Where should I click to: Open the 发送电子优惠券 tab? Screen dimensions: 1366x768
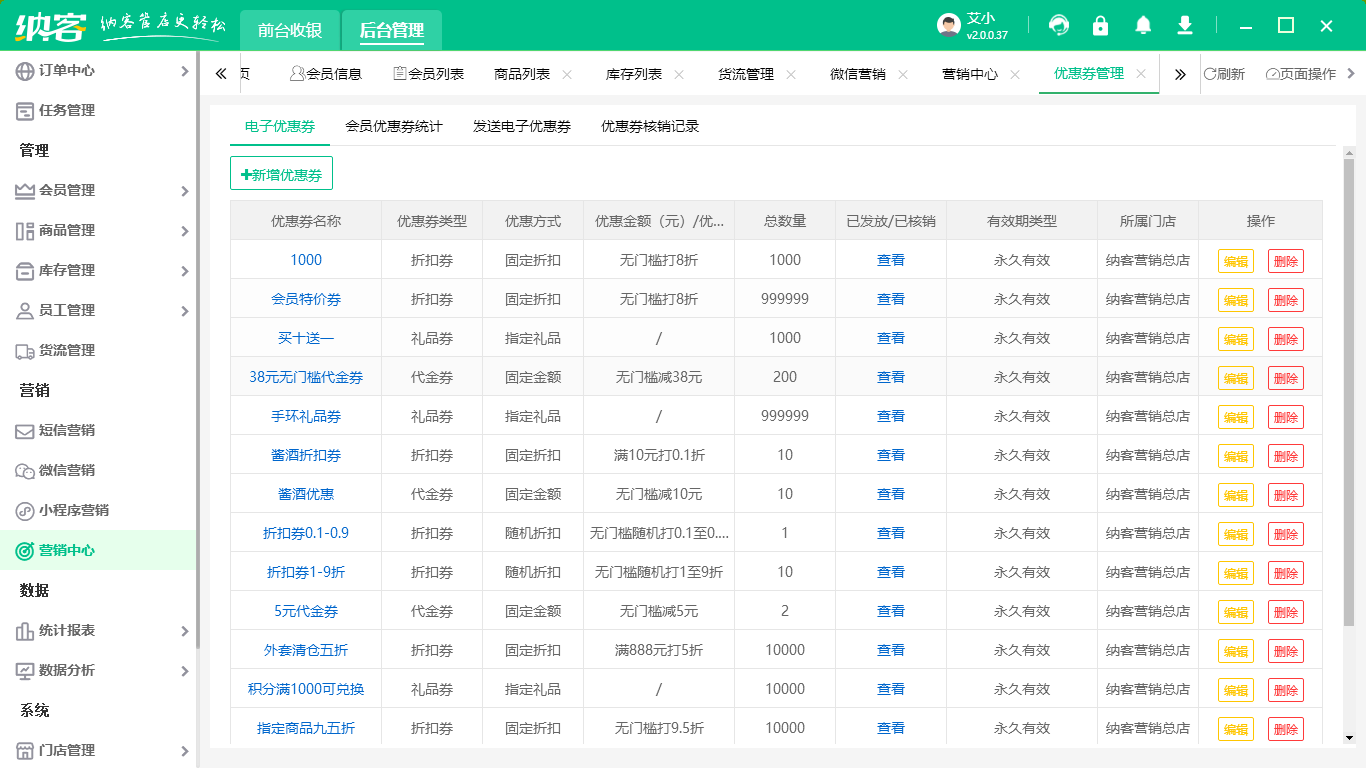tap(521, 126)
